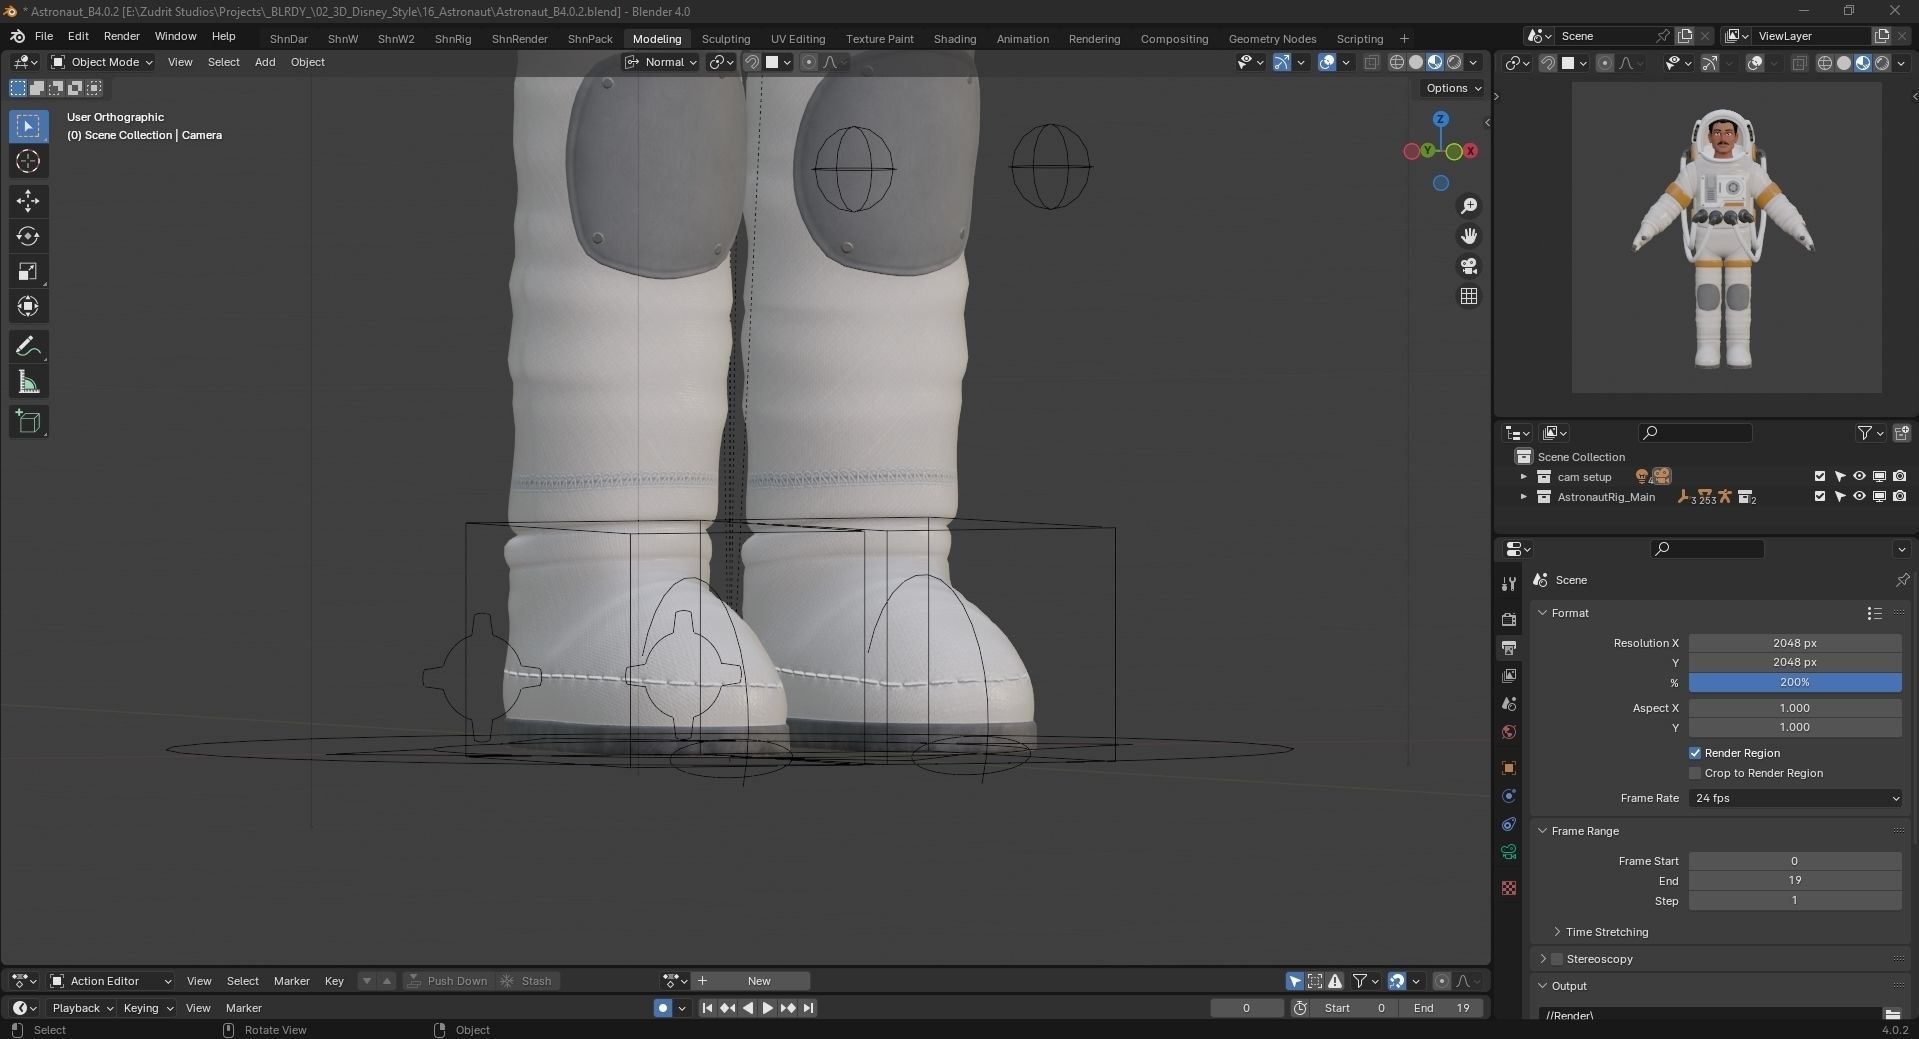Expand the cam setup collection
Screen dimensions: 1919x1039
[x=1524, y=477]
